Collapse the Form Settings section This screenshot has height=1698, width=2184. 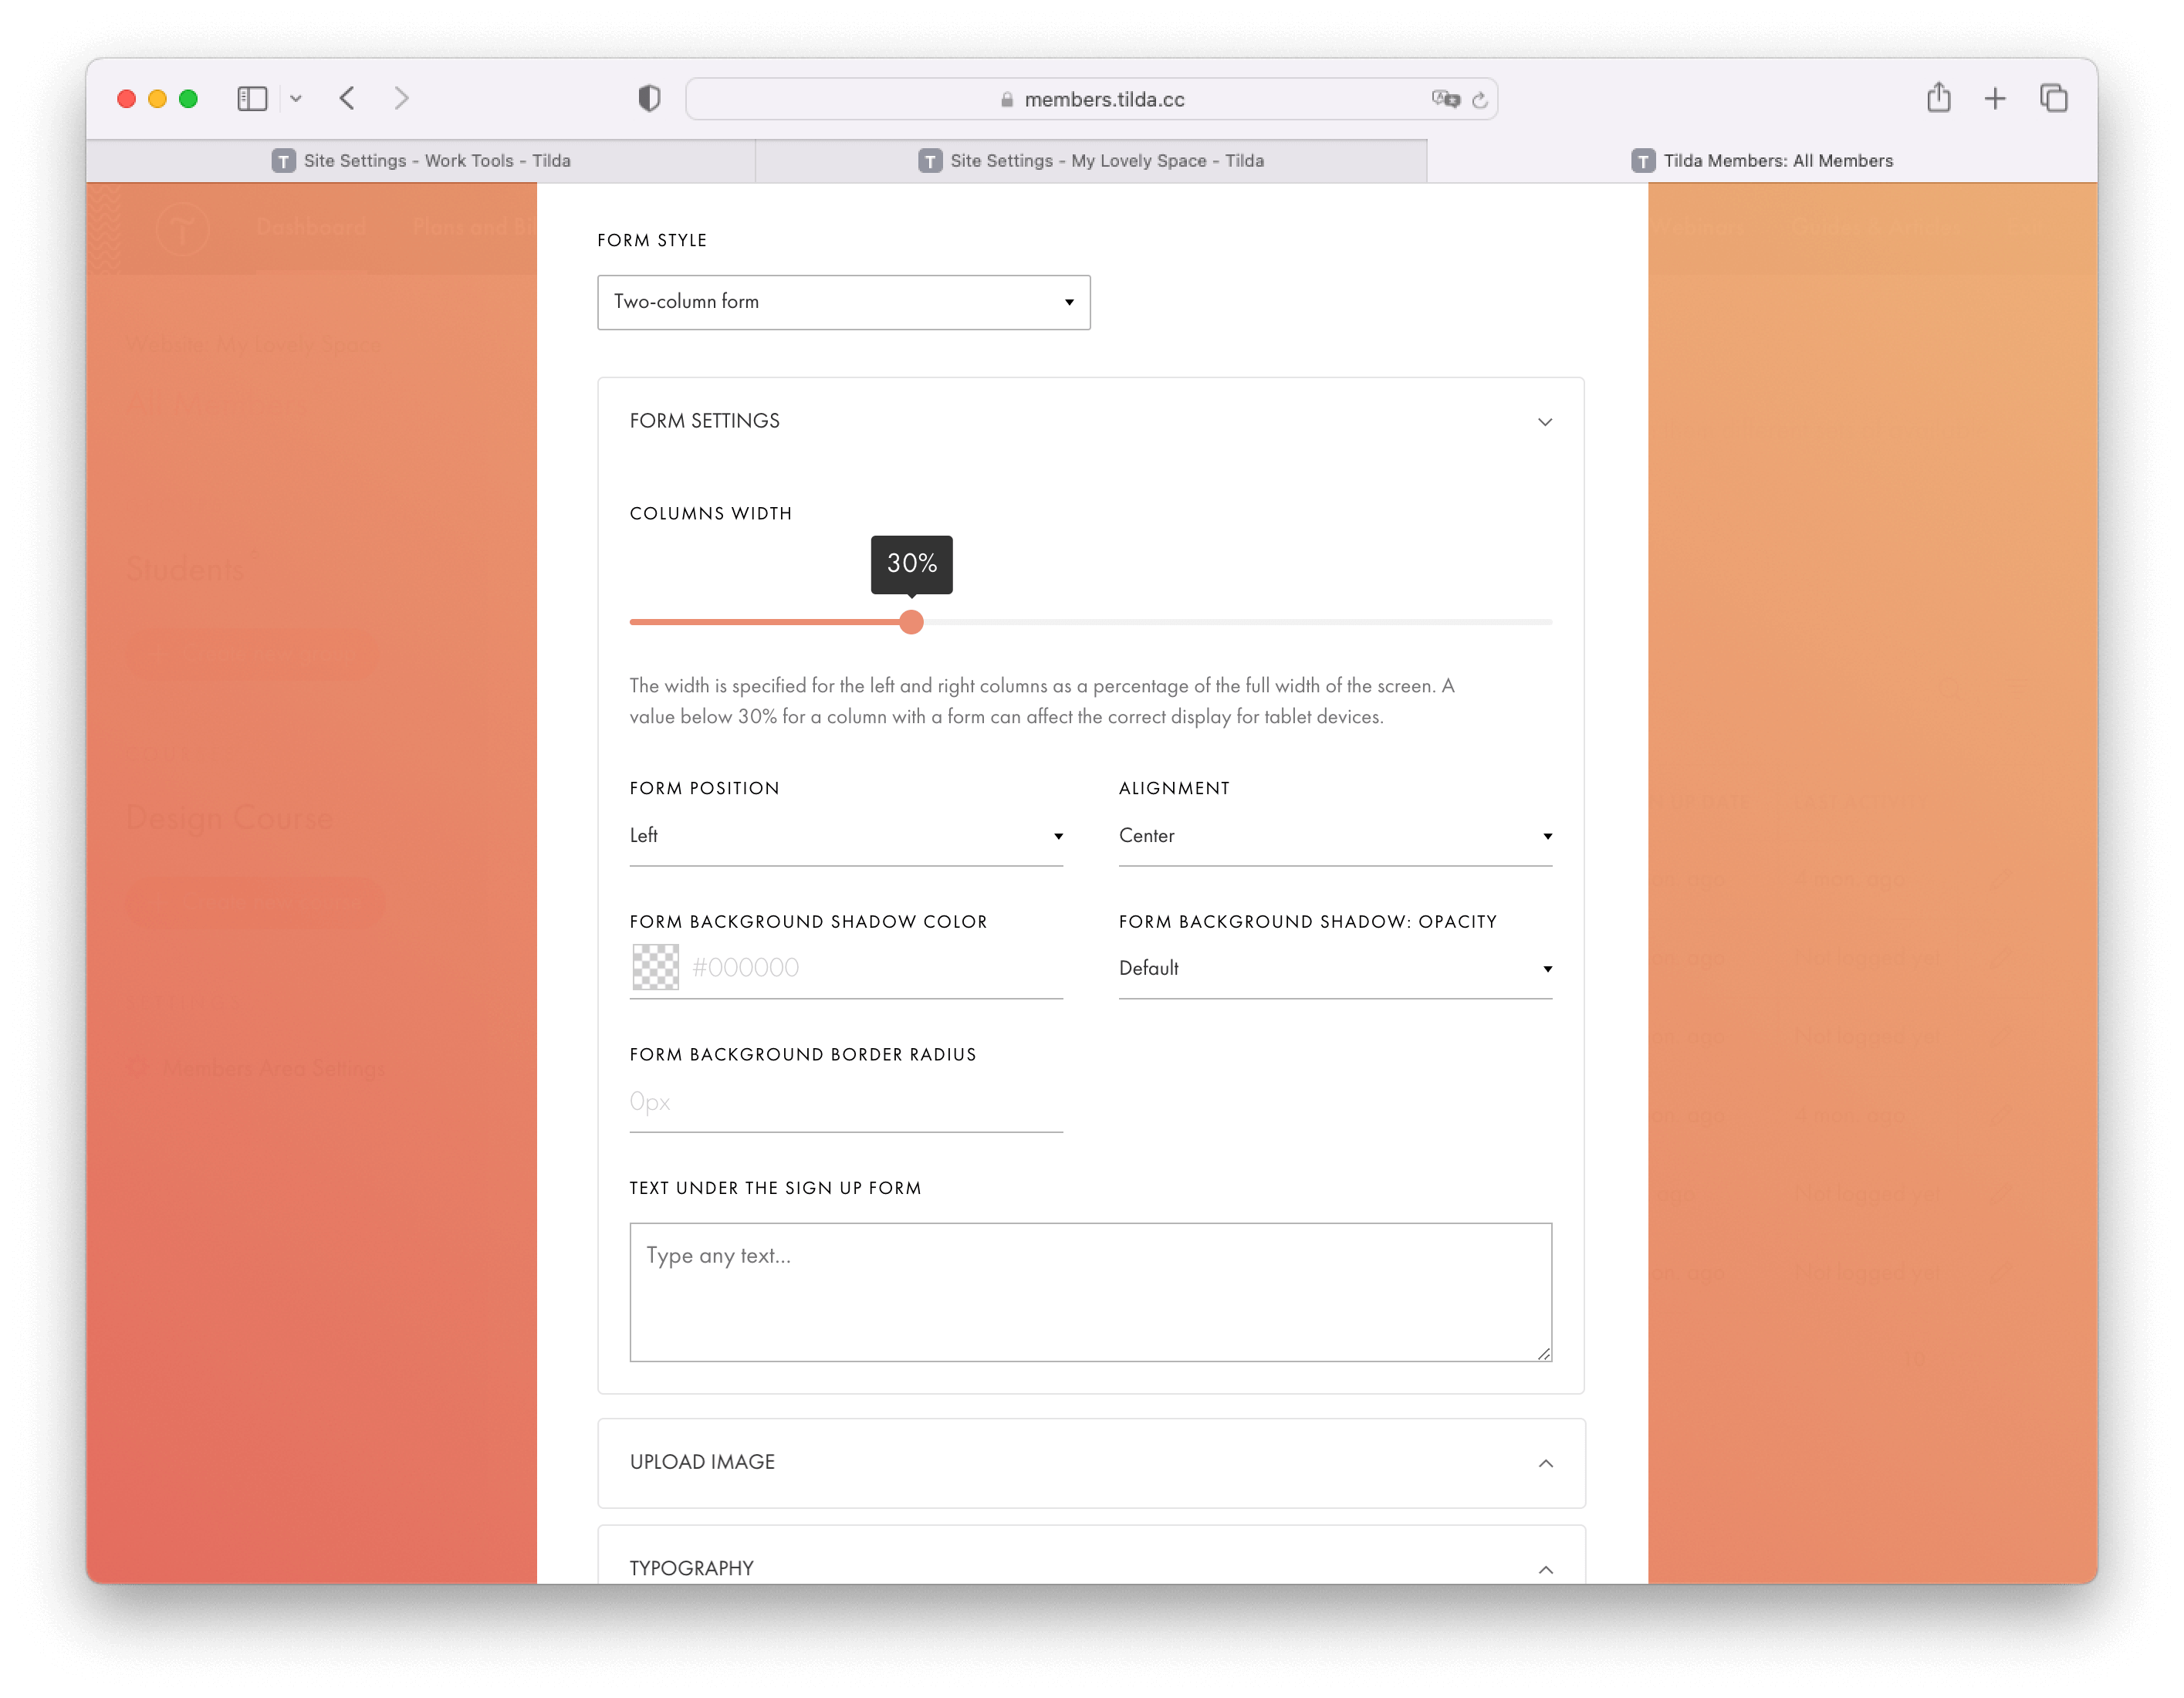pyautogui.click(x=1545, y=421)
